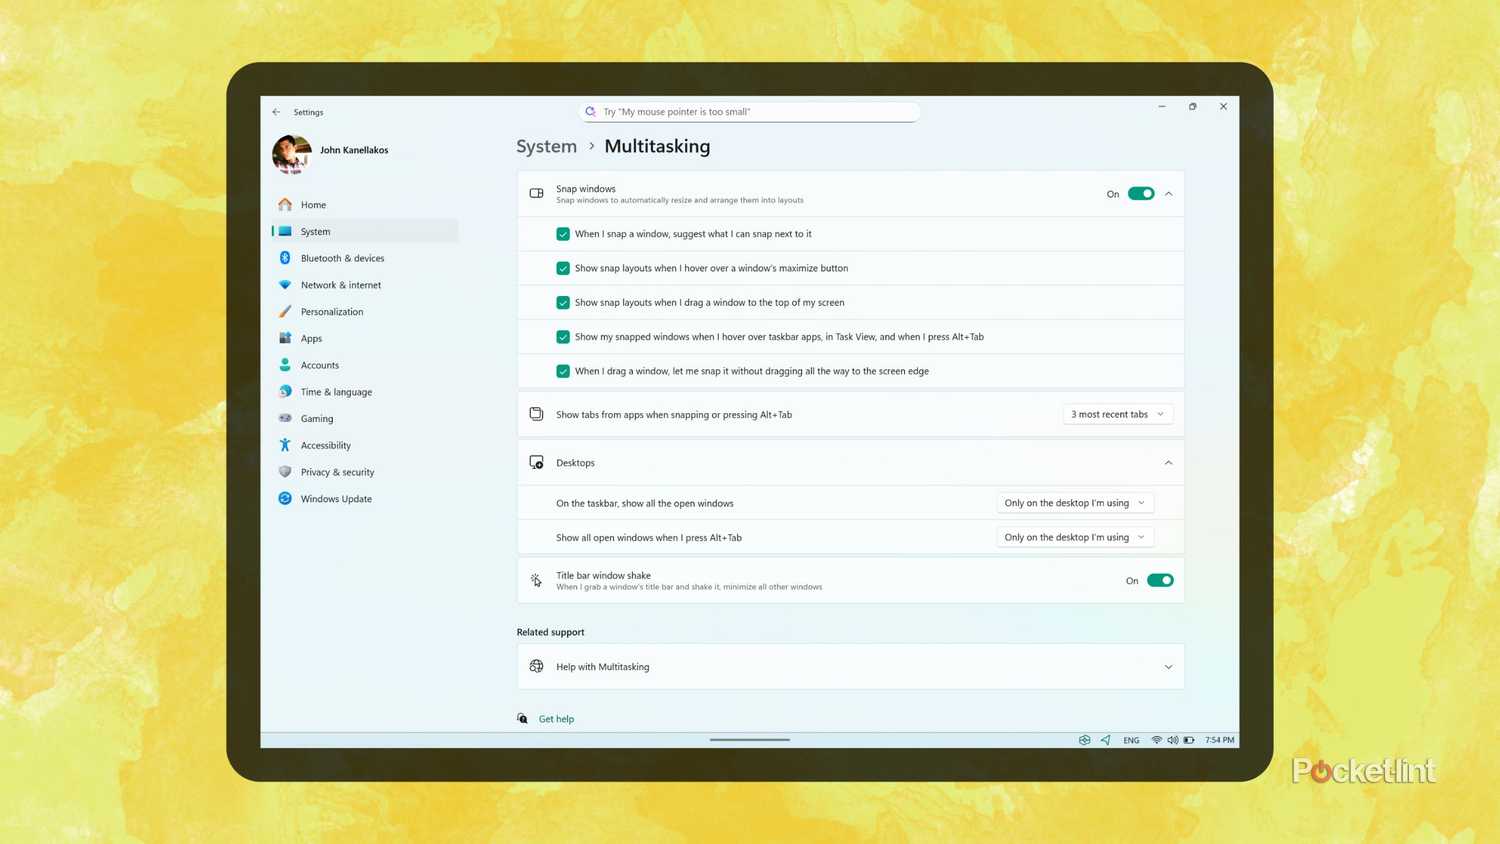Click the System breadcrumb link

546,146
